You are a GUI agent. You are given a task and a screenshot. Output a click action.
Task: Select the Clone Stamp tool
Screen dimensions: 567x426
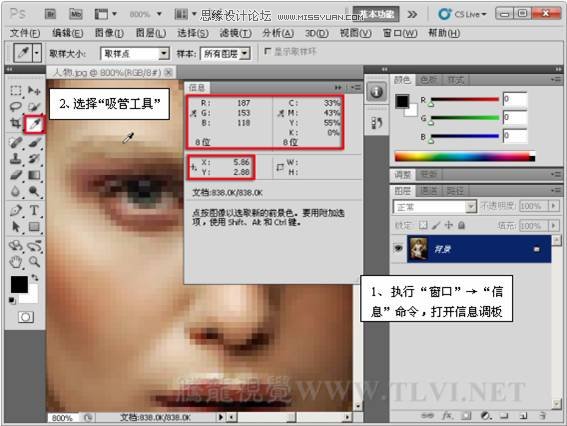[16, 159]
